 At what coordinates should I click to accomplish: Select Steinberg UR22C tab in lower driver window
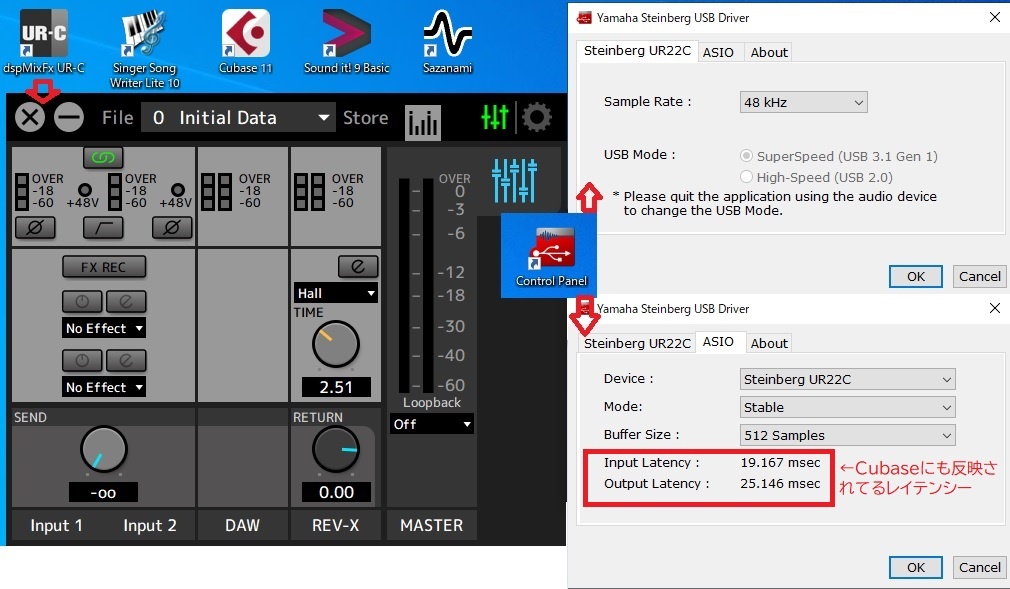(x=637, y=343)
